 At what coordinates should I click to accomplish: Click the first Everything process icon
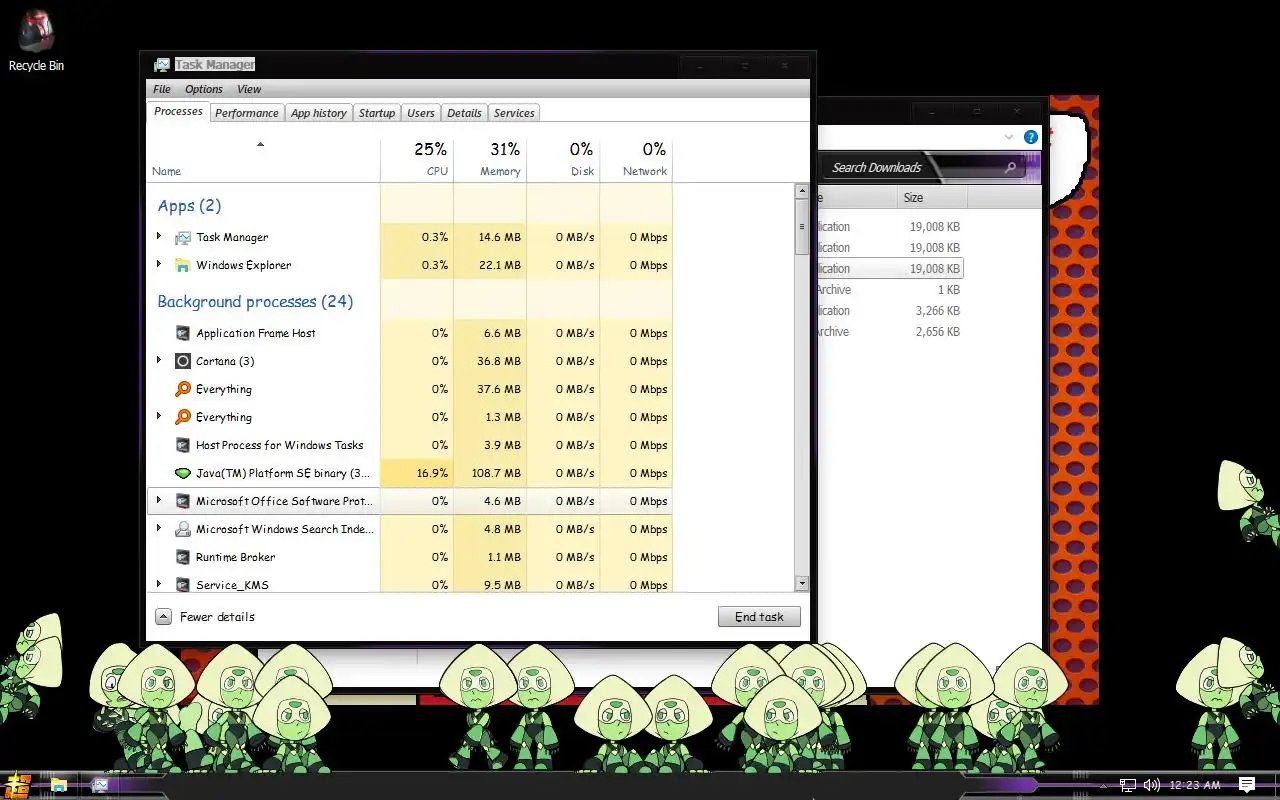pos(182,389)
